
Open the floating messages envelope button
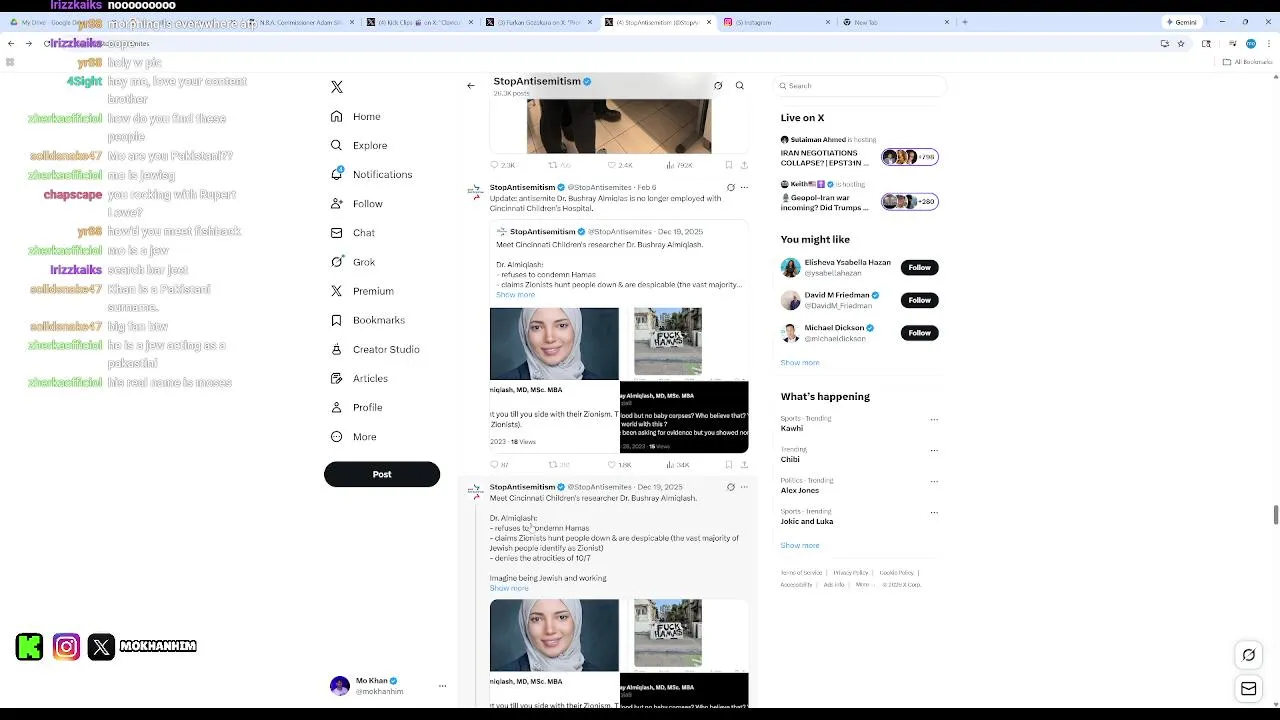1249,688
